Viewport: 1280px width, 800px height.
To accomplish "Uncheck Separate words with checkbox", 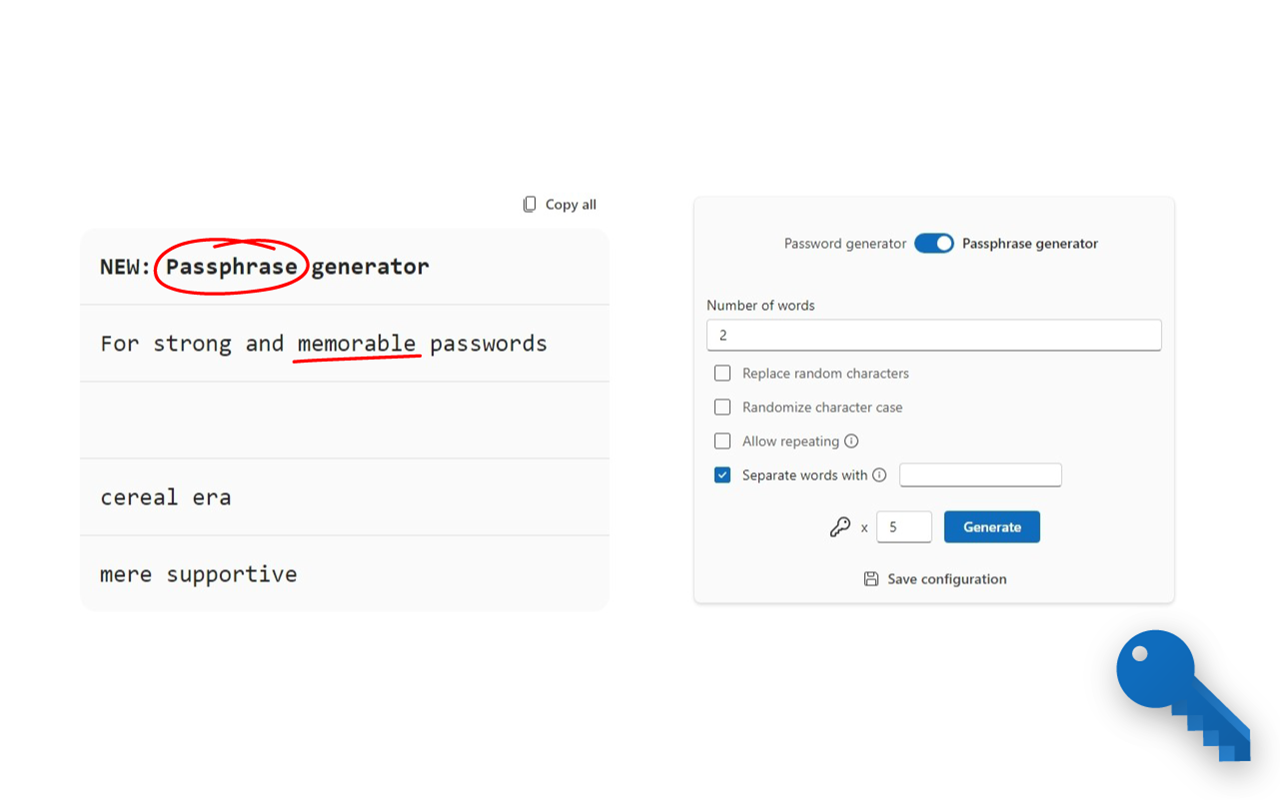I will coord(722,475).
